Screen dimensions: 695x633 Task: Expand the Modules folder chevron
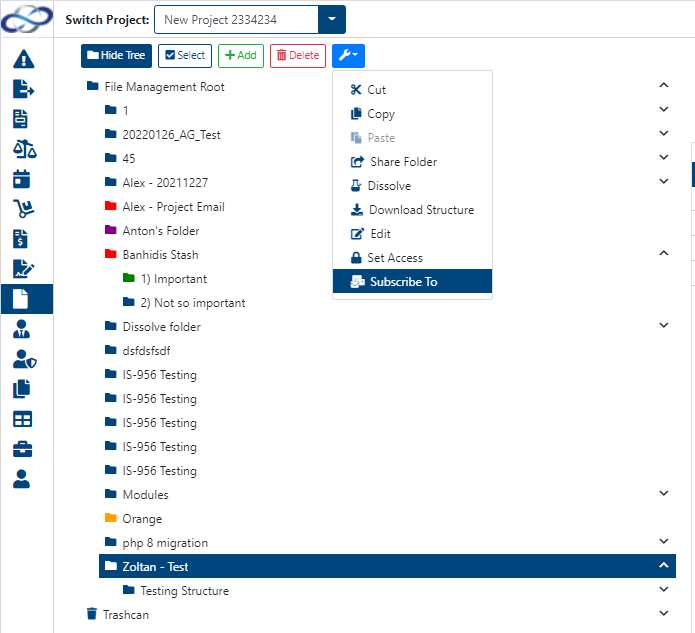[x=664, y=493]
